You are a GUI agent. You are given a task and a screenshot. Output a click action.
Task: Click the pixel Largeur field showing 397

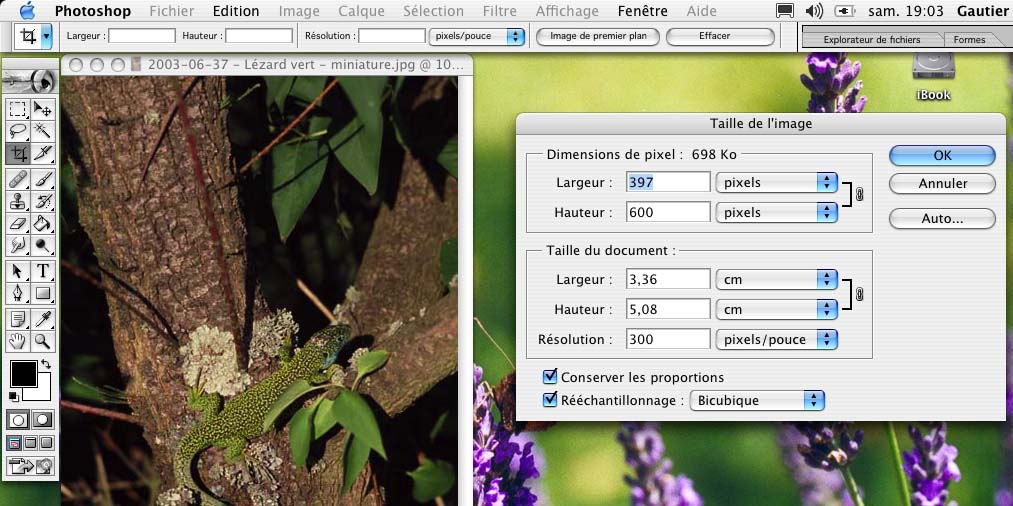pyautogui.click(x=668, y=182)
